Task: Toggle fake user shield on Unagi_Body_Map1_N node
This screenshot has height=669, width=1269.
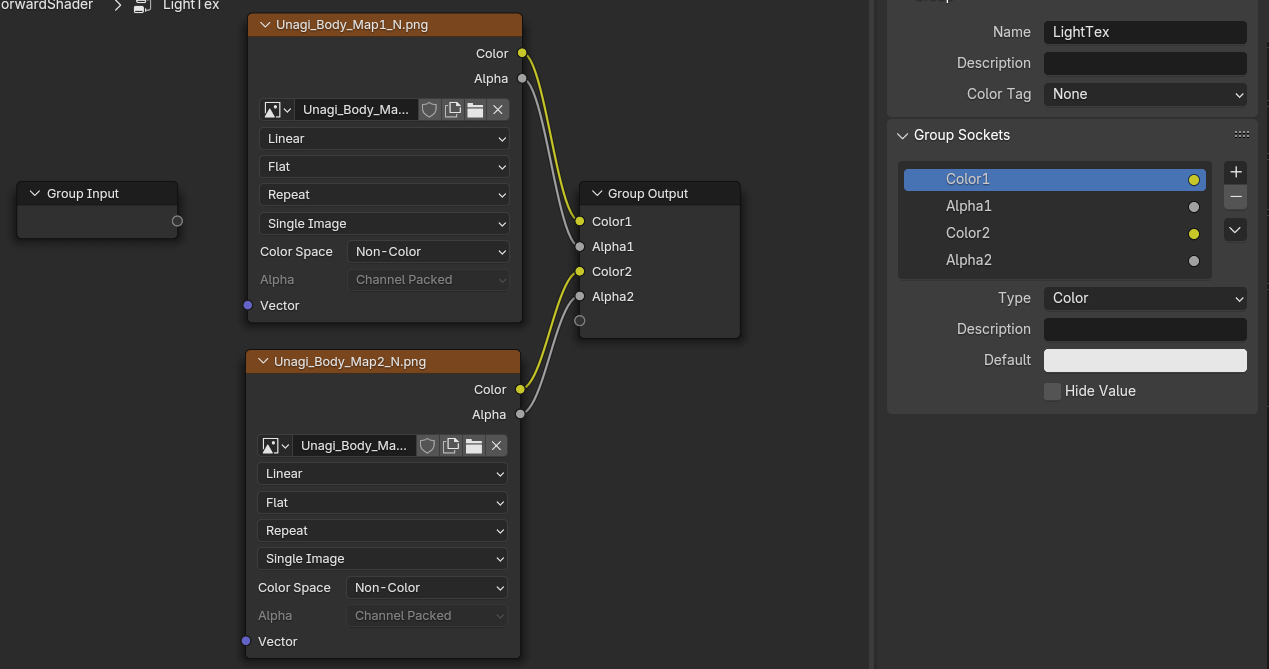Action: [429, 110]
